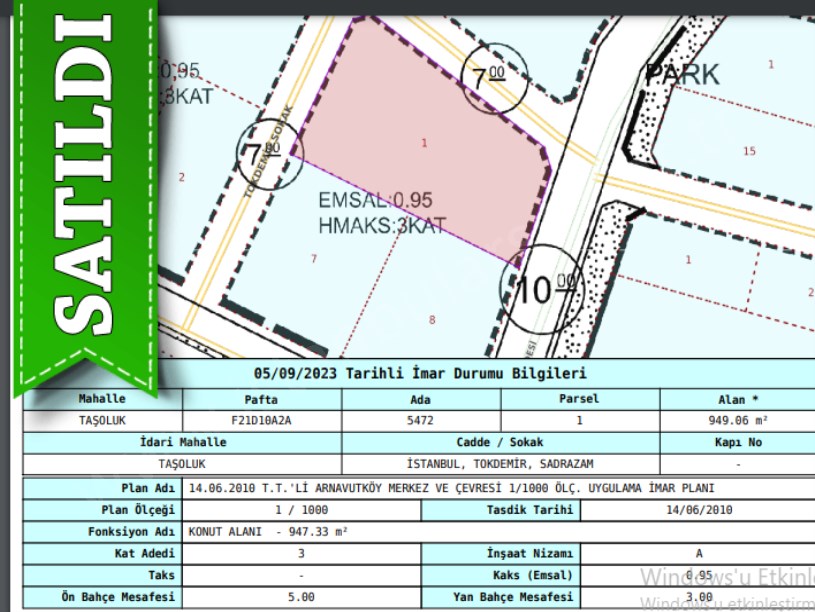The image size is (815, 612).
Task: Click the Ada value 5472
Action: 420,420
